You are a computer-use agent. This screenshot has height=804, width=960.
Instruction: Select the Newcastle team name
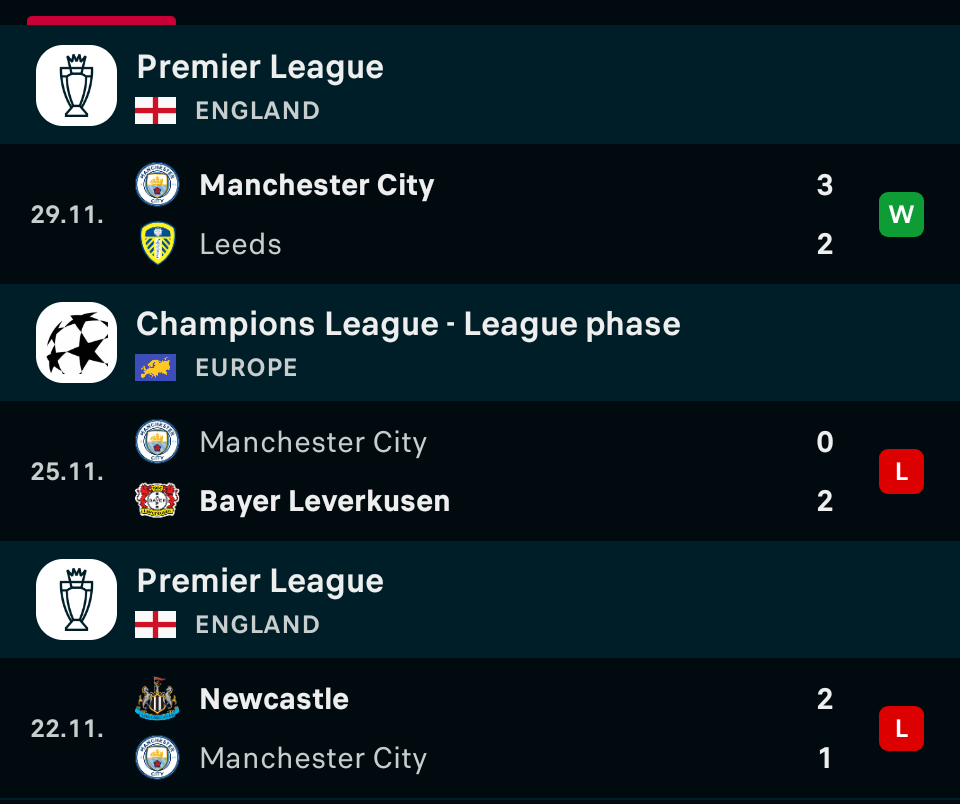click(x=274, y=699)
